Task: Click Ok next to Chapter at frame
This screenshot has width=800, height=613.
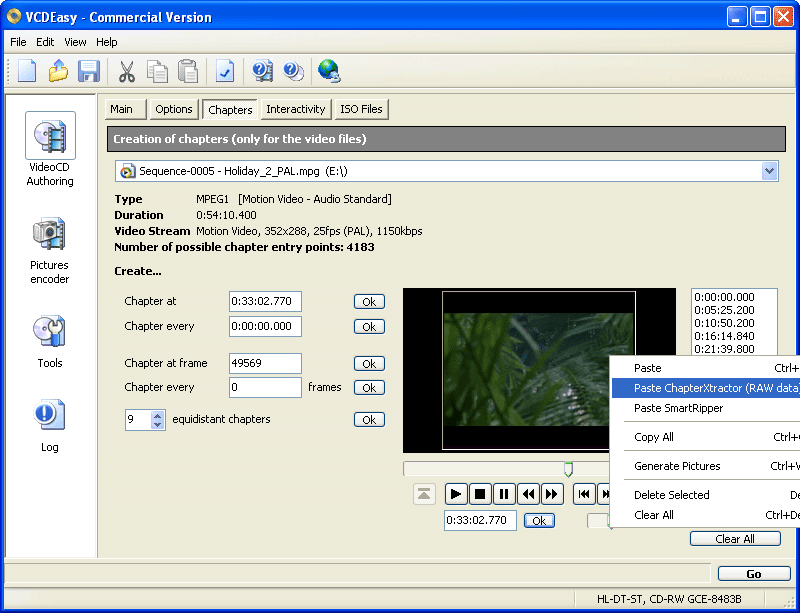Action: [x=369, y=364]
